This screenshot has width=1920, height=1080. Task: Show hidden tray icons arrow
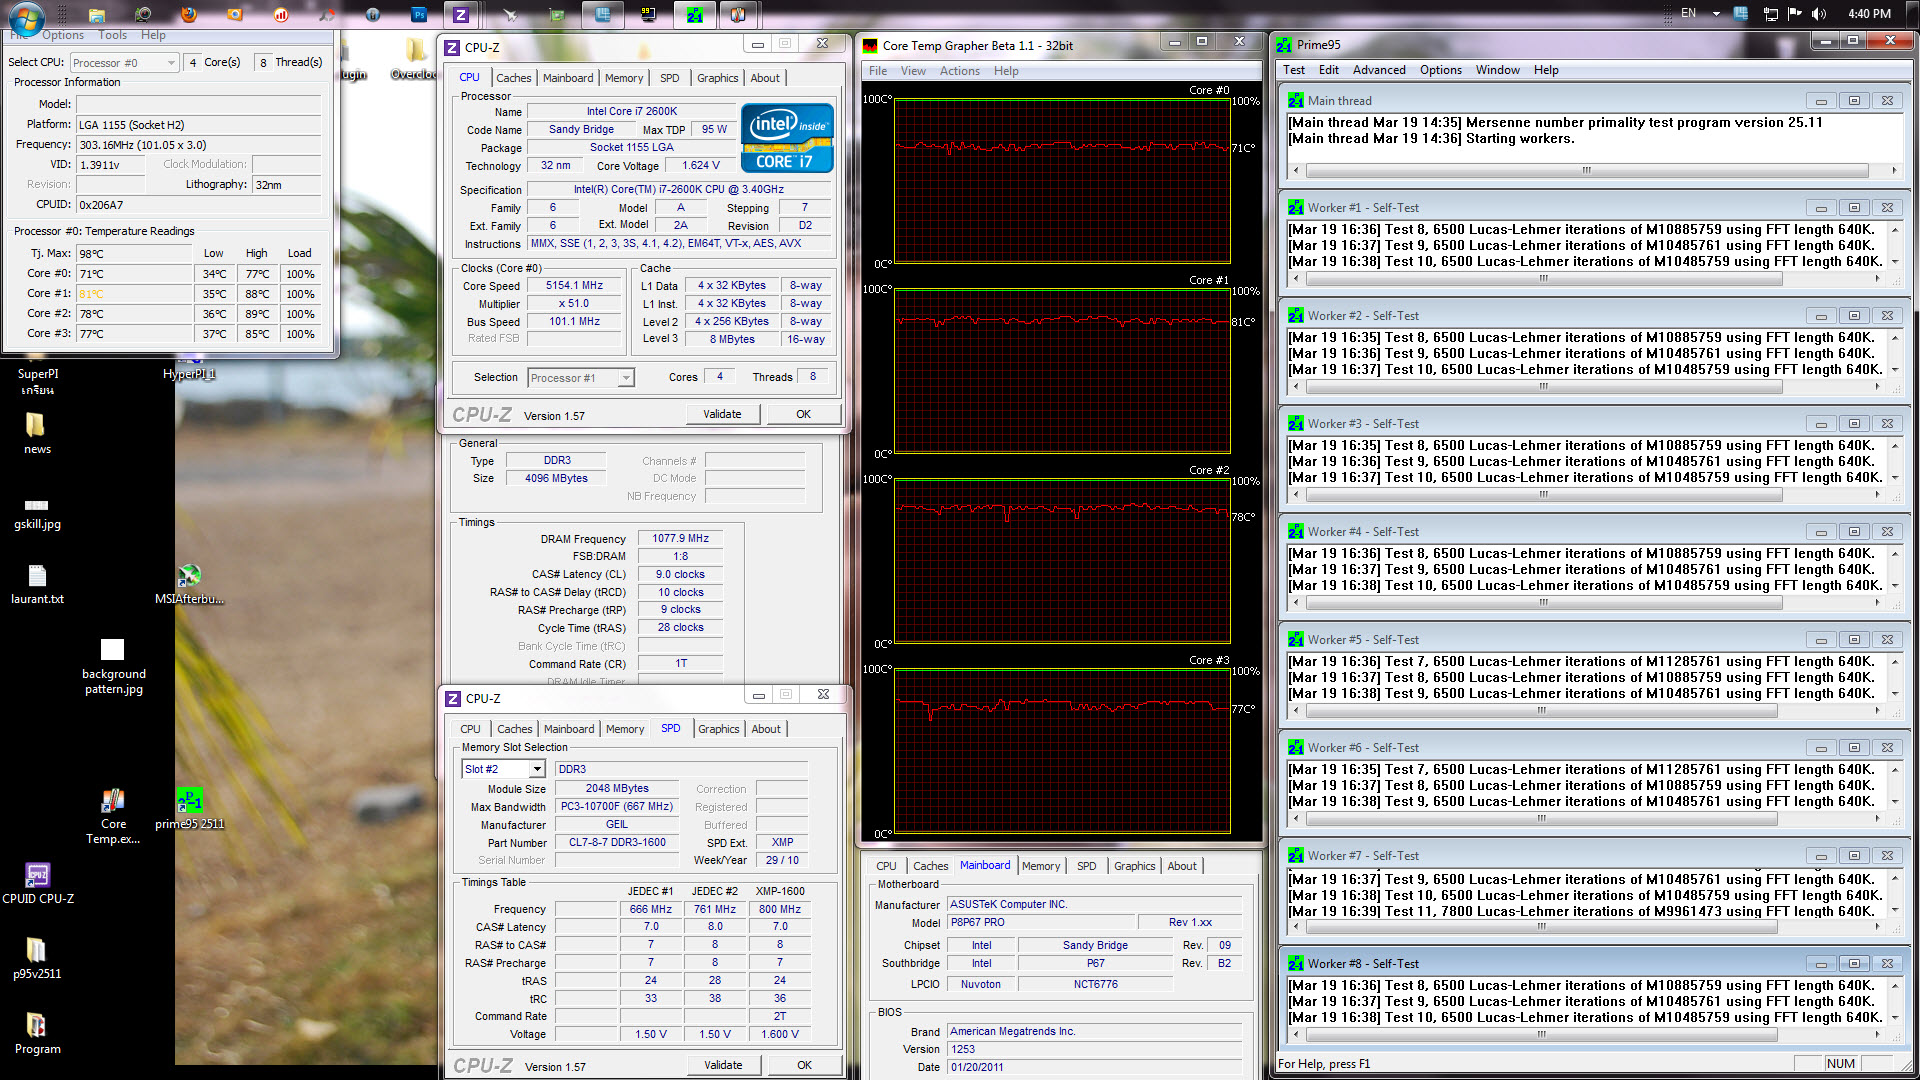pos(1716,14)
